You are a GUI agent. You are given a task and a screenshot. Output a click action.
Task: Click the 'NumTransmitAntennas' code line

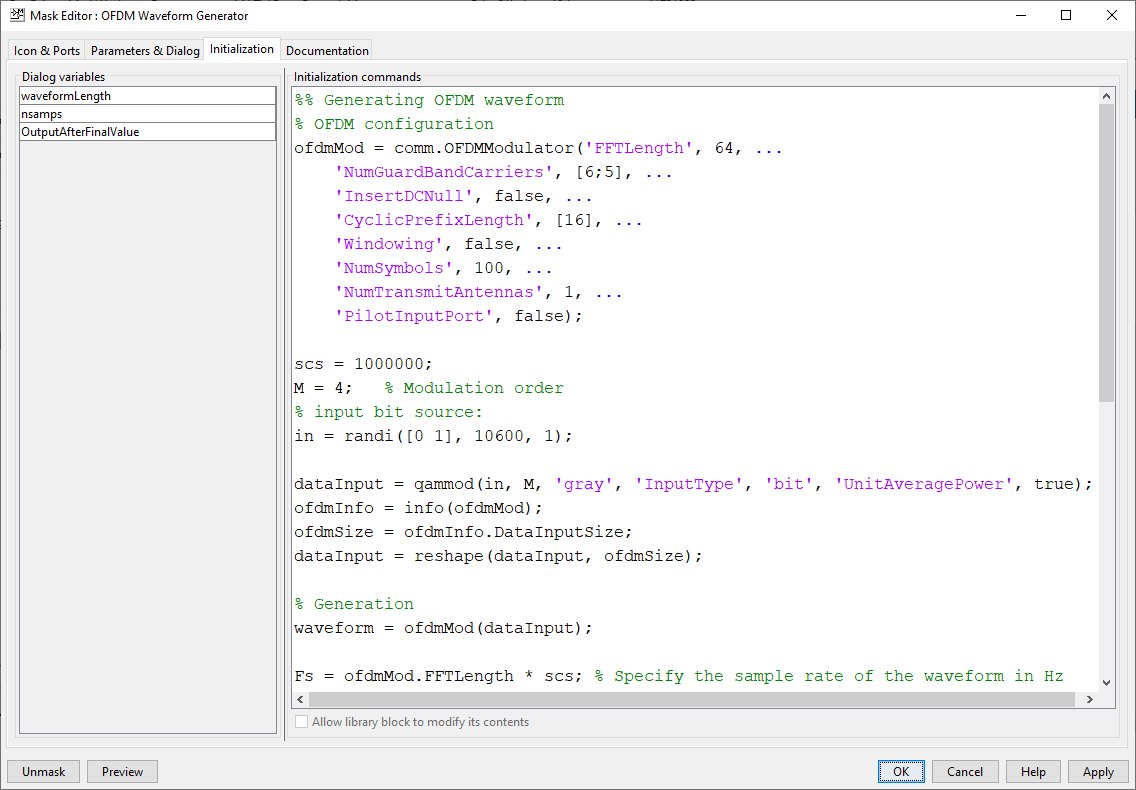pos(478,291)
